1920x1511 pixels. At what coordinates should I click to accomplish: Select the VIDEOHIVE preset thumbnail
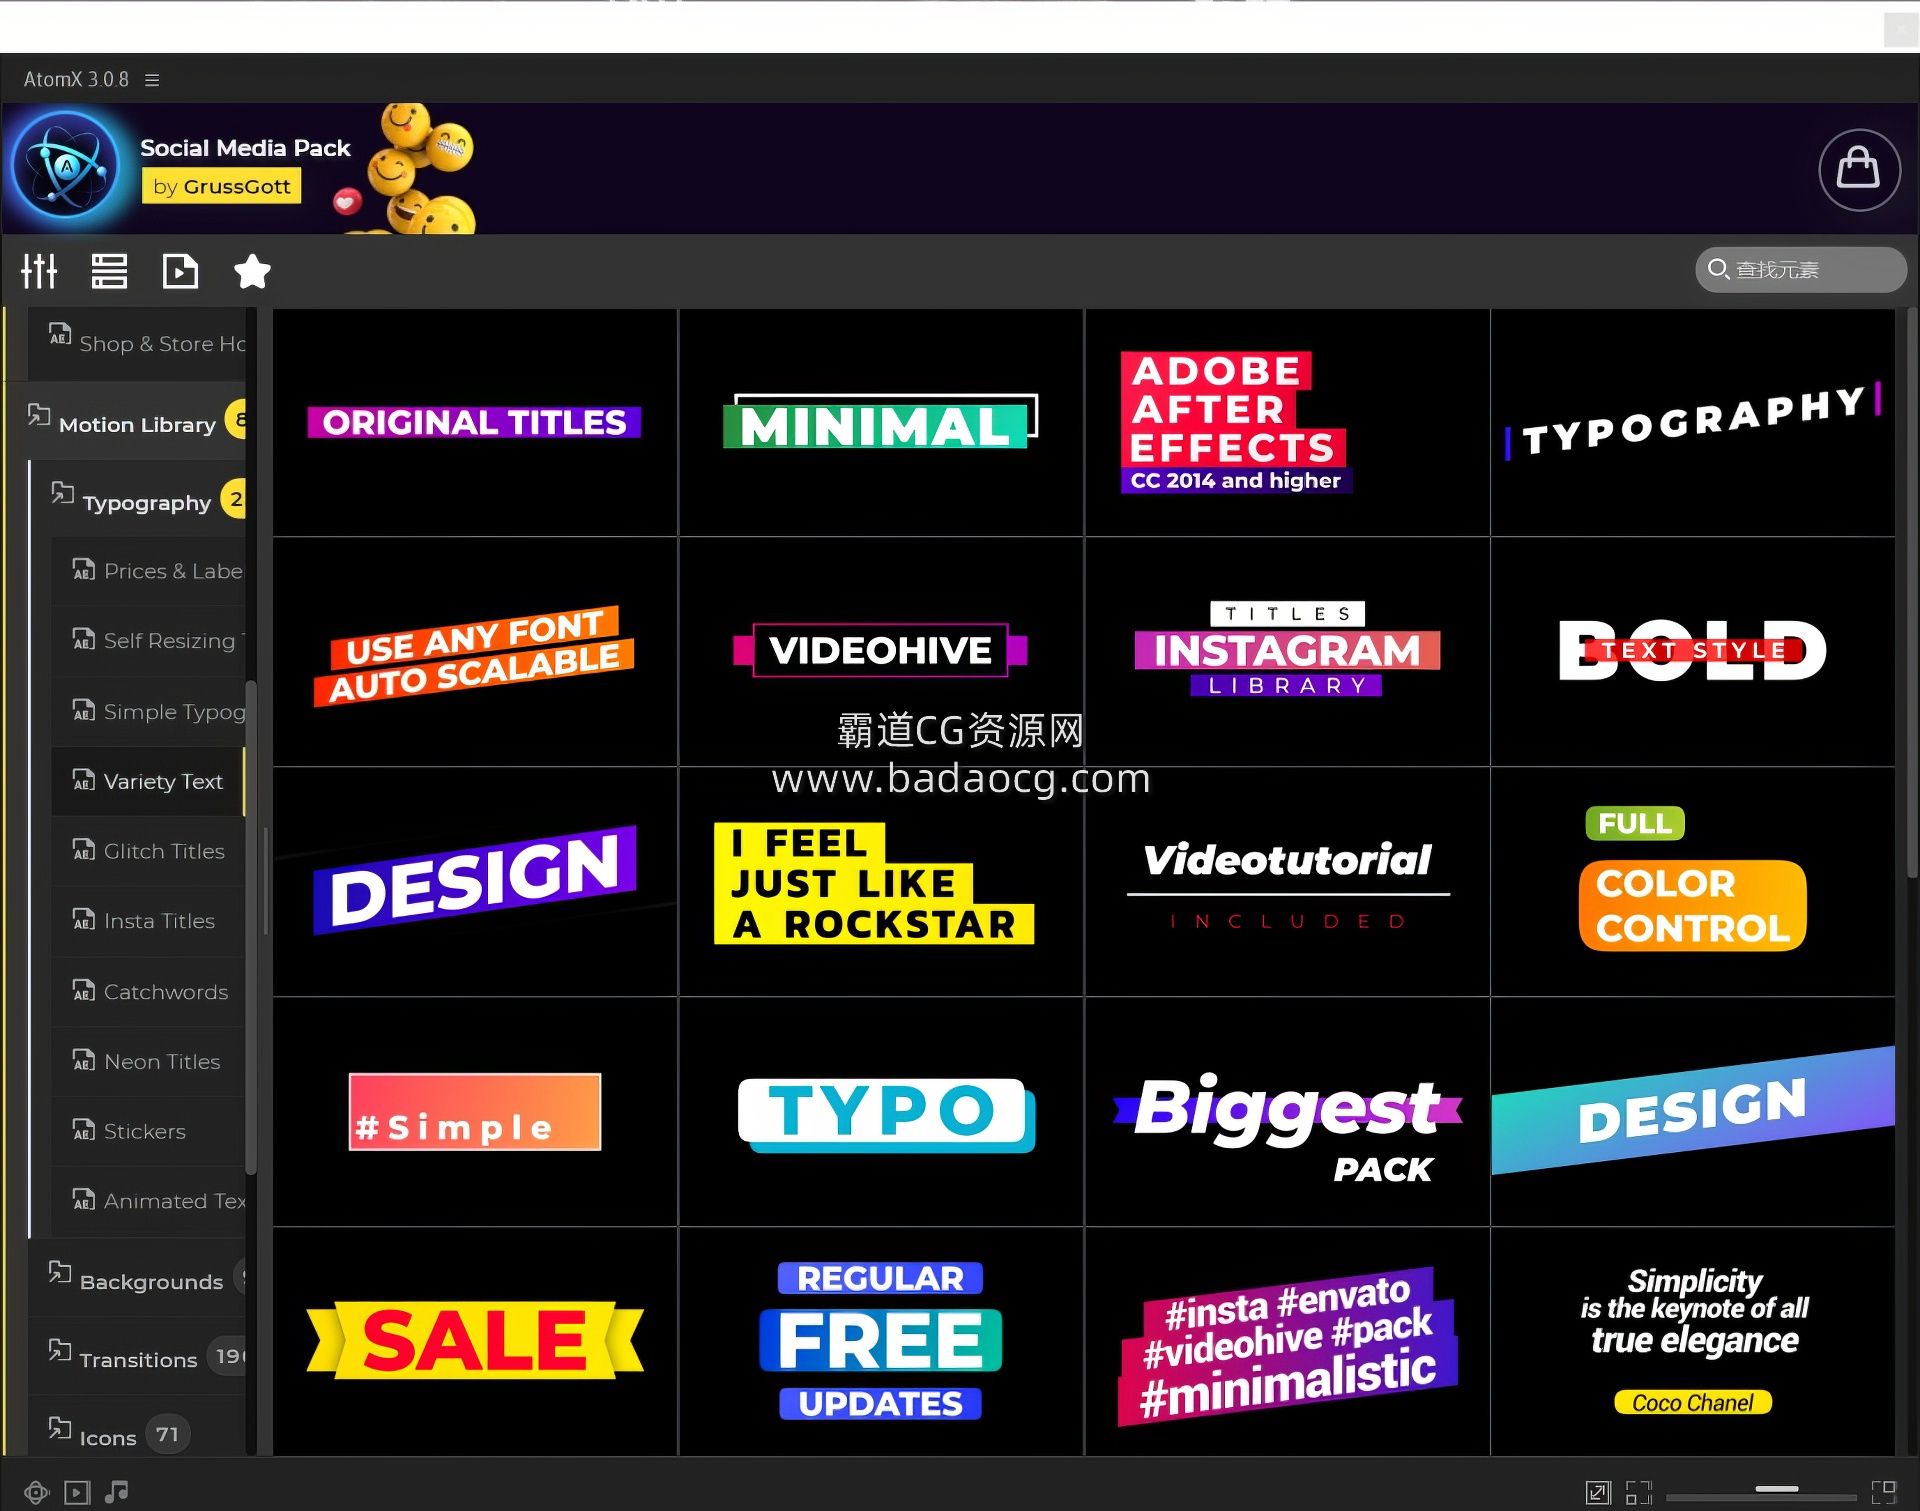tap(881, 652)
